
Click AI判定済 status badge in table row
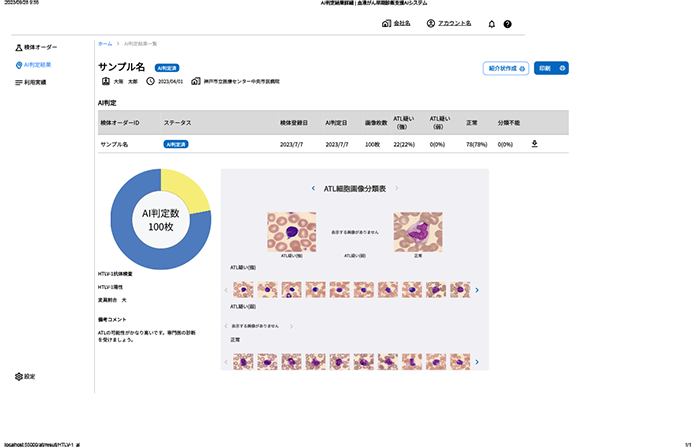click(x=176, y=144)
